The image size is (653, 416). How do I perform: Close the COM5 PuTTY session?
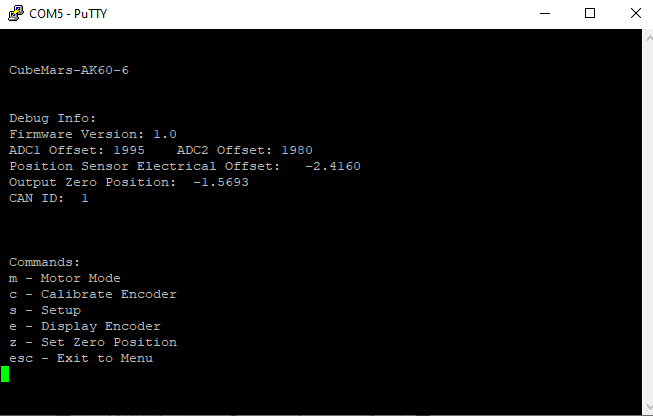tap(636, 13)
